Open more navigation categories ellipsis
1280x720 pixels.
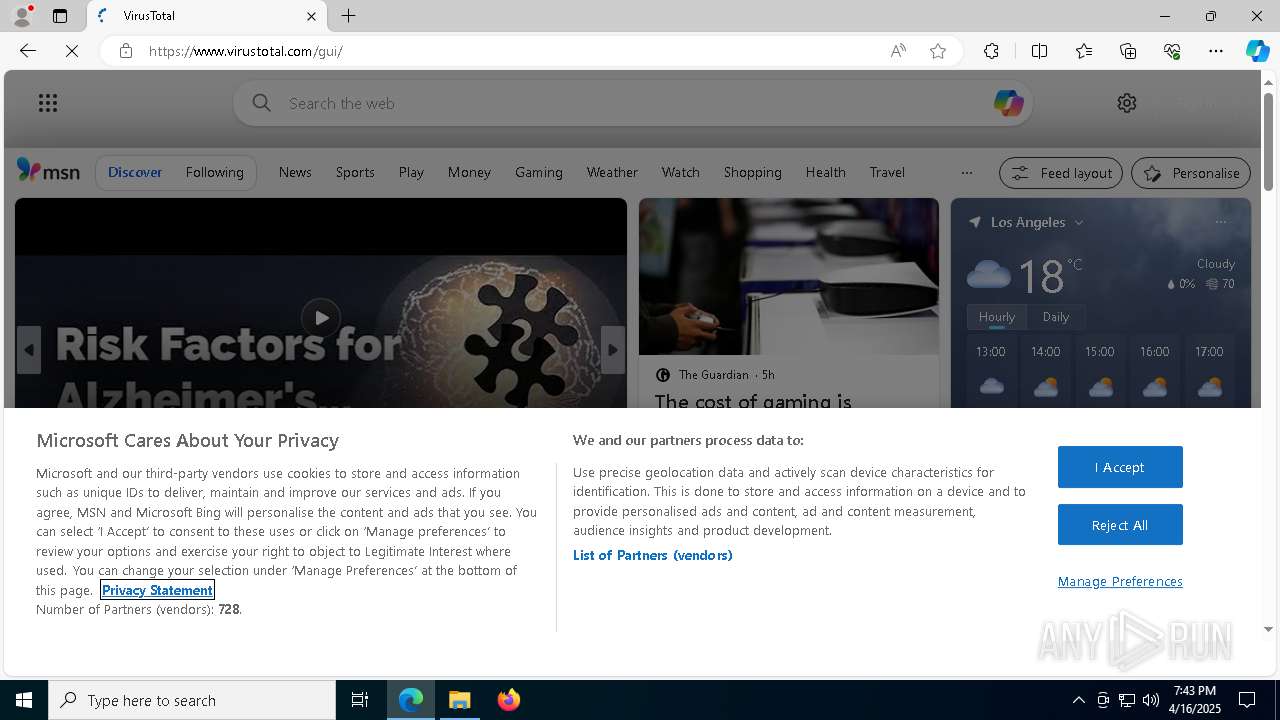(x=966, y=172)
